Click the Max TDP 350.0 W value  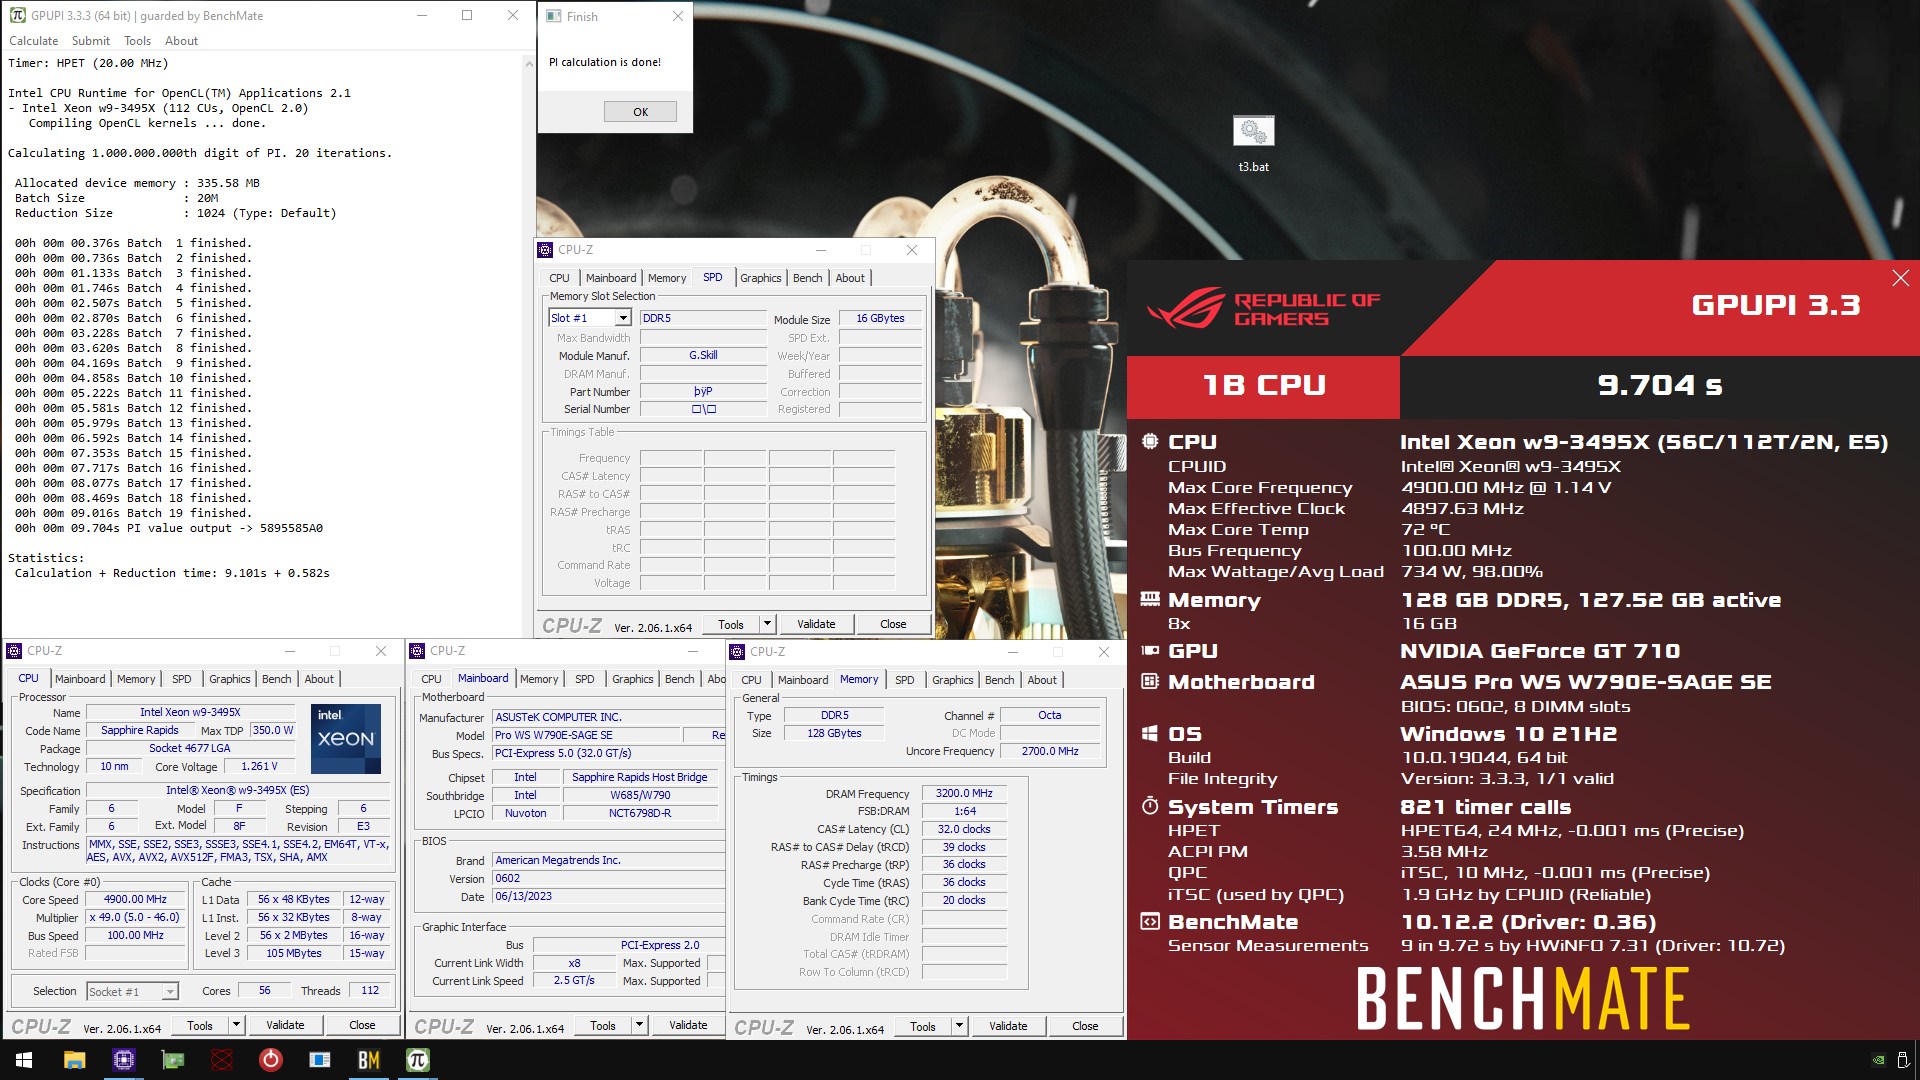tap(273, 730)
